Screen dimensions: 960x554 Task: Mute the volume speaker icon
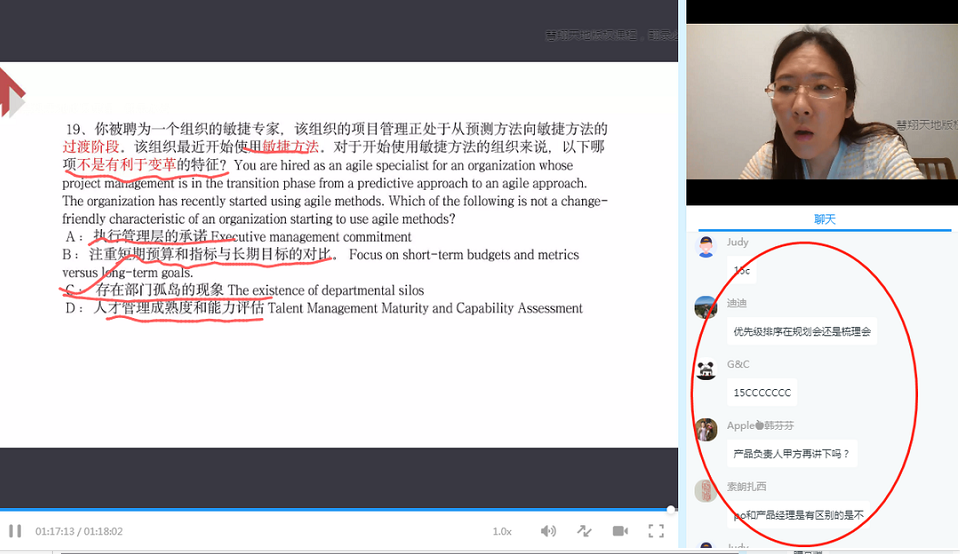click(x=548, y=531)
